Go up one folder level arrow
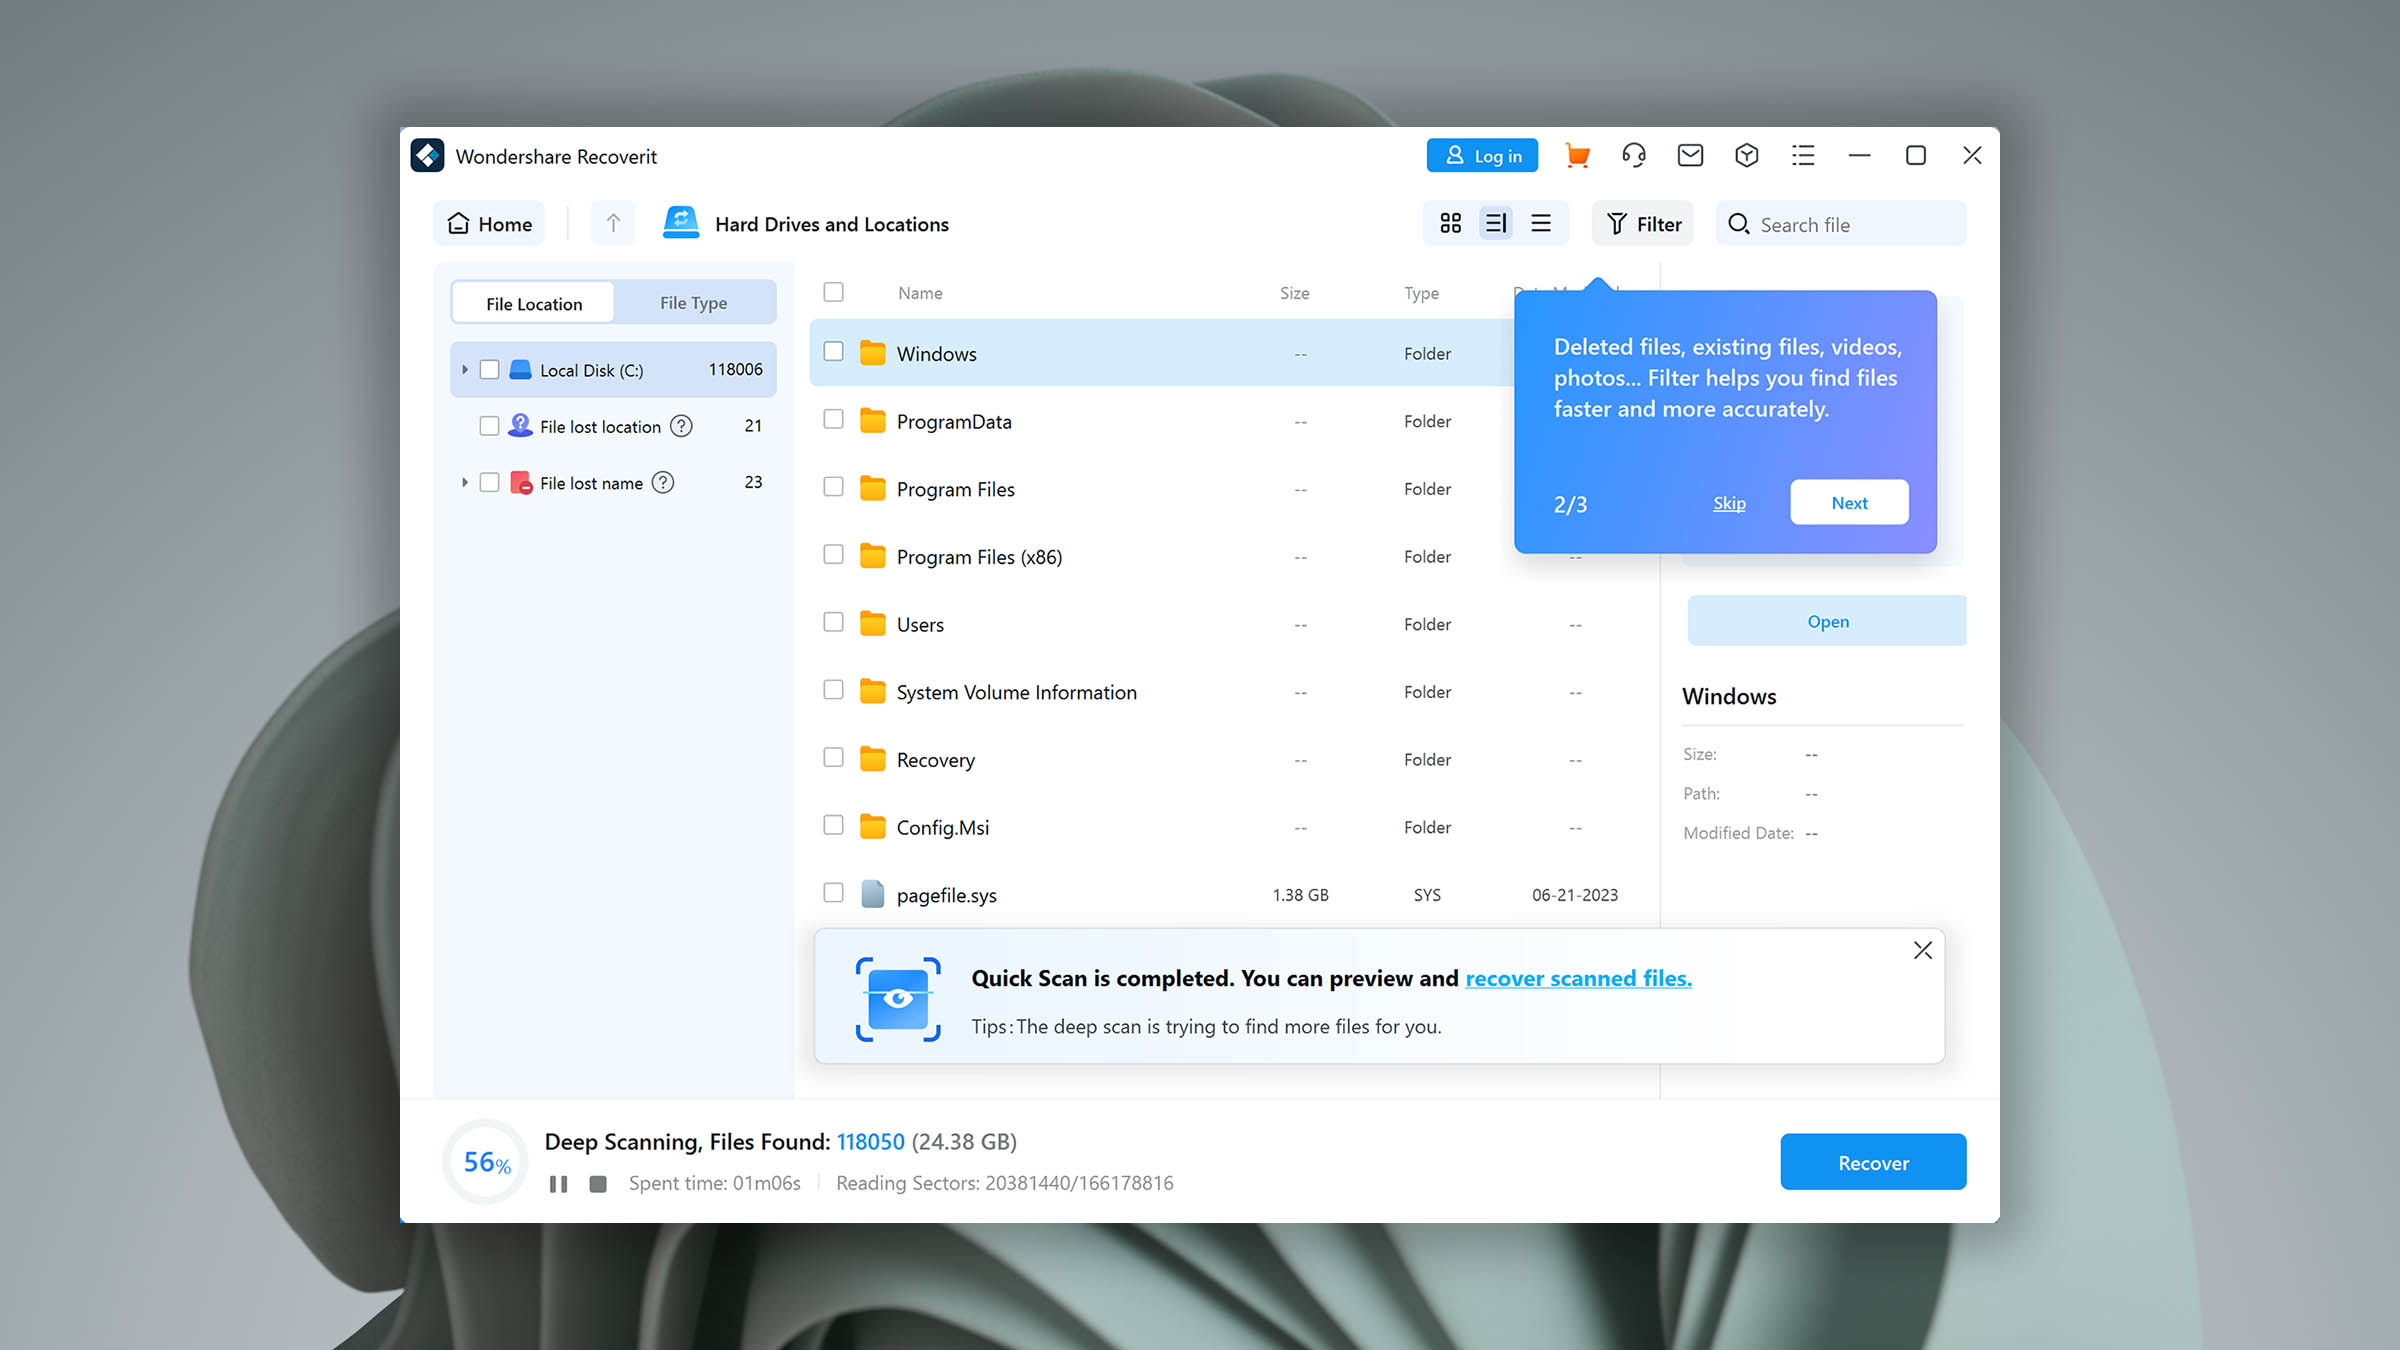 613,223
